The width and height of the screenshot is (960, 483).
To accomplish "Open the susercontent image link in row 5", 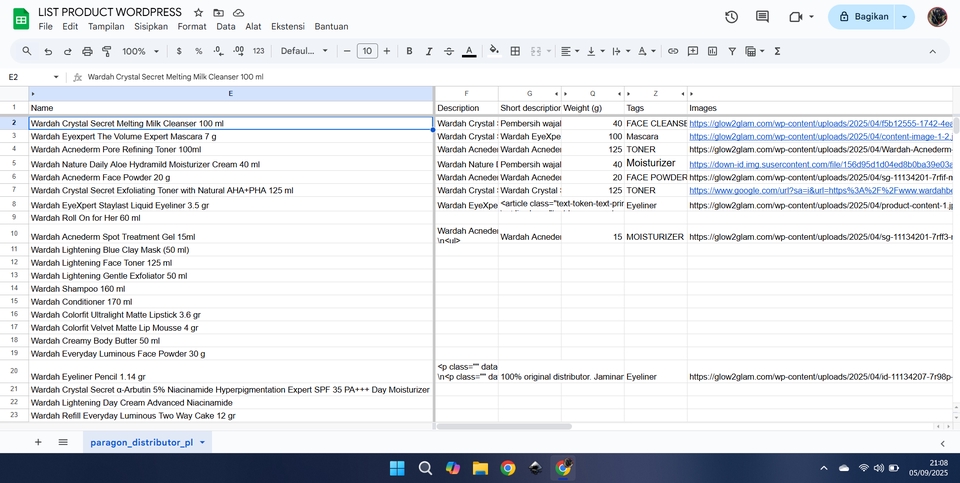I will (820, 164).
